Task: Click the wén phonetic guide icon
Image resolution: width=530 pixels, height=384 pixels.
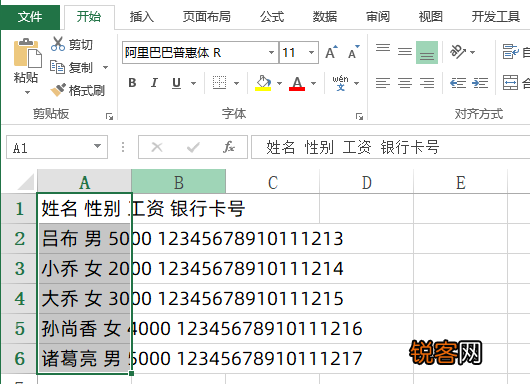Action: point(340,83)
